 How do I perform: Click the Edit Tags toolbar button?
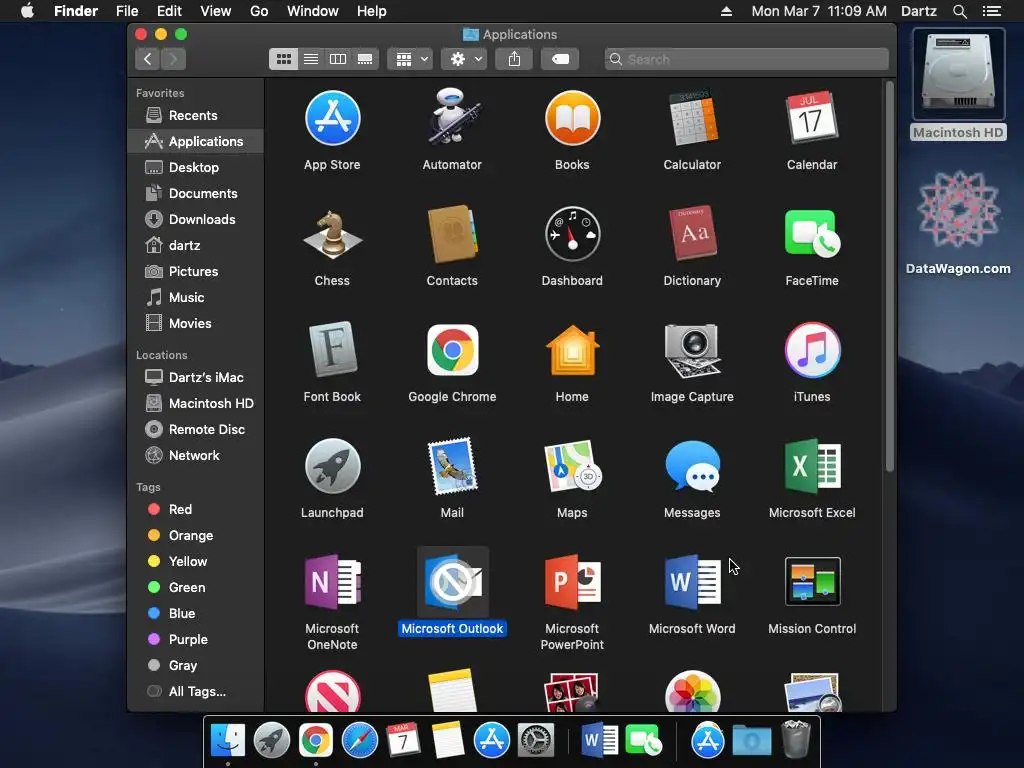[560, 59]
